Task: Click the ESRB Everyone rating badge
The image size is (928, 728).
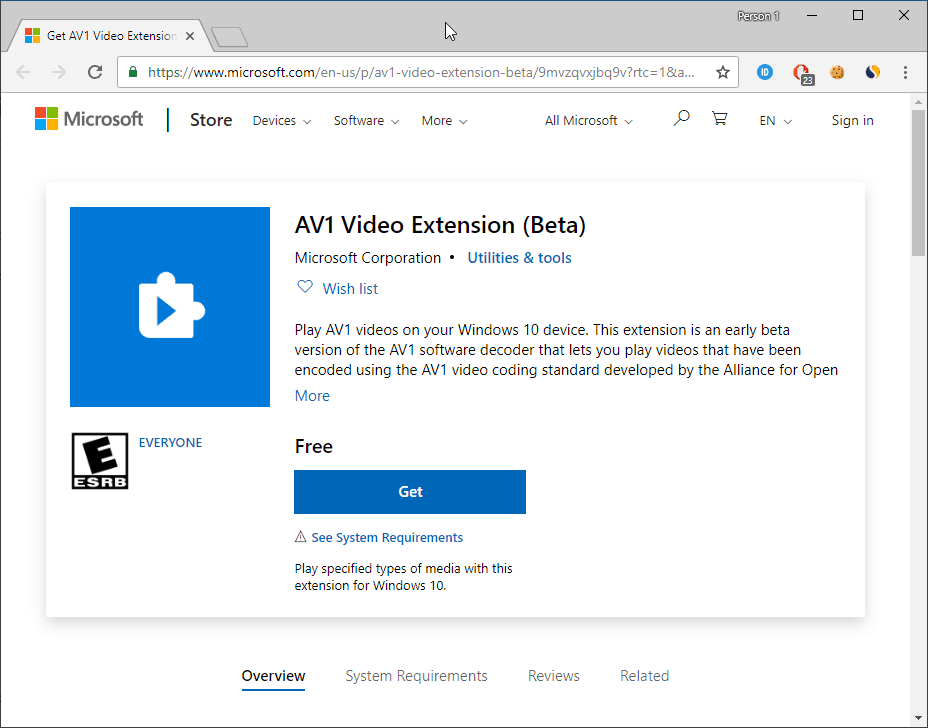Action: tap(100, 461)
